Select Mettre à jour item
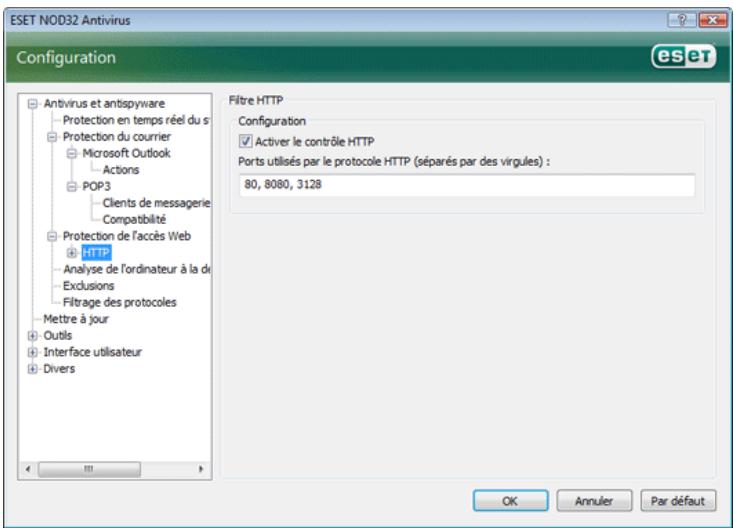Screen dimensions: 734x528 (x=76, y=319)
